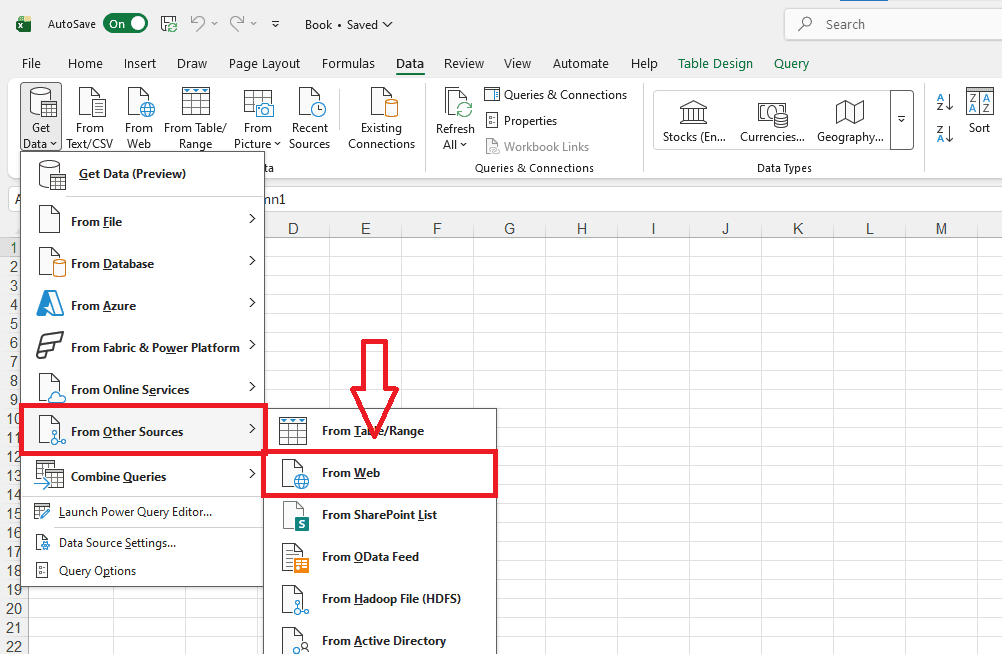Screen dimensions: 1002x654
Task: Select the Stocks data type
Action: (694, 120)
